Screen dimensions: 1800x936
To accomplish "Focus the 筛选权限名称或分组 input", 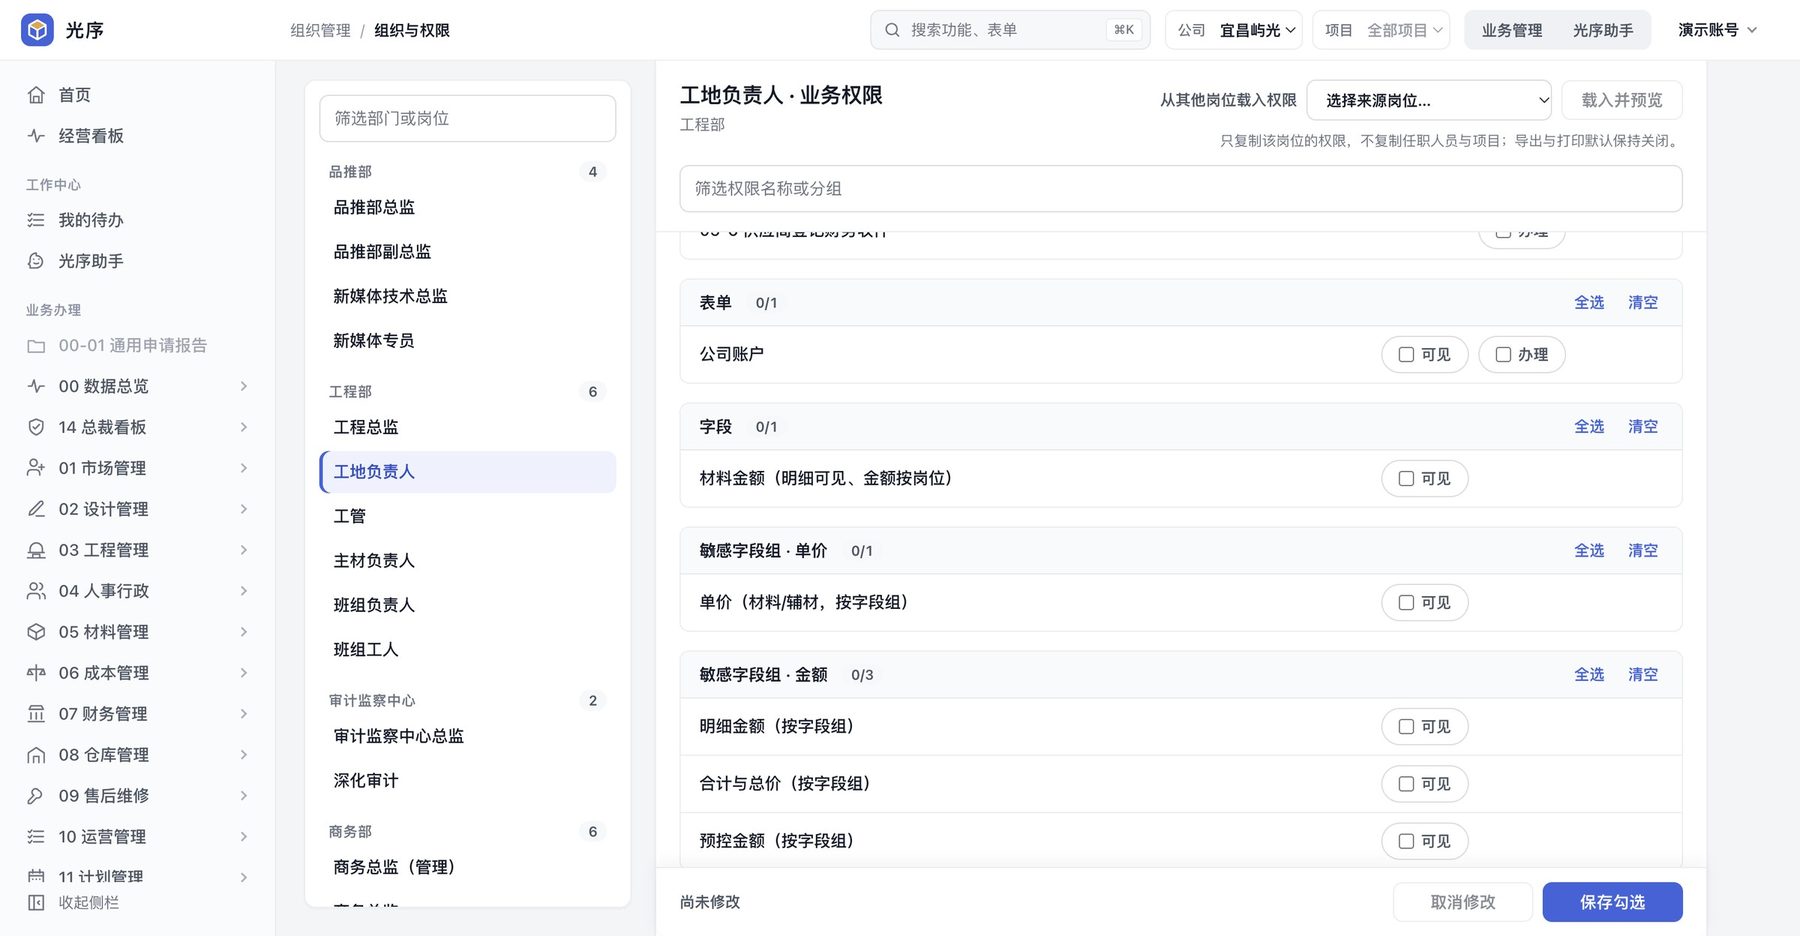I will [x=1181, y=189].
